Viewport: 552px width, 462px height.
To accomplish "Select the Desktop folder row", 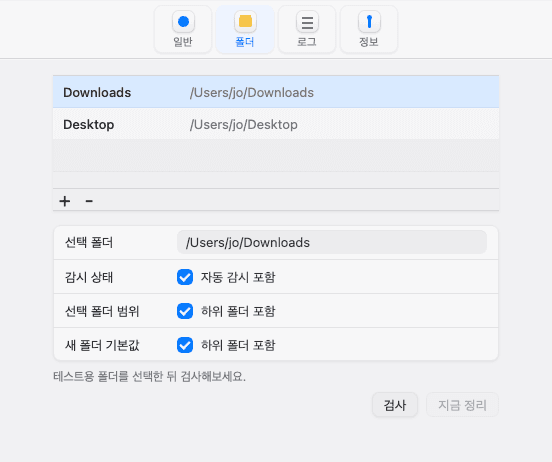I will [276, 124].
